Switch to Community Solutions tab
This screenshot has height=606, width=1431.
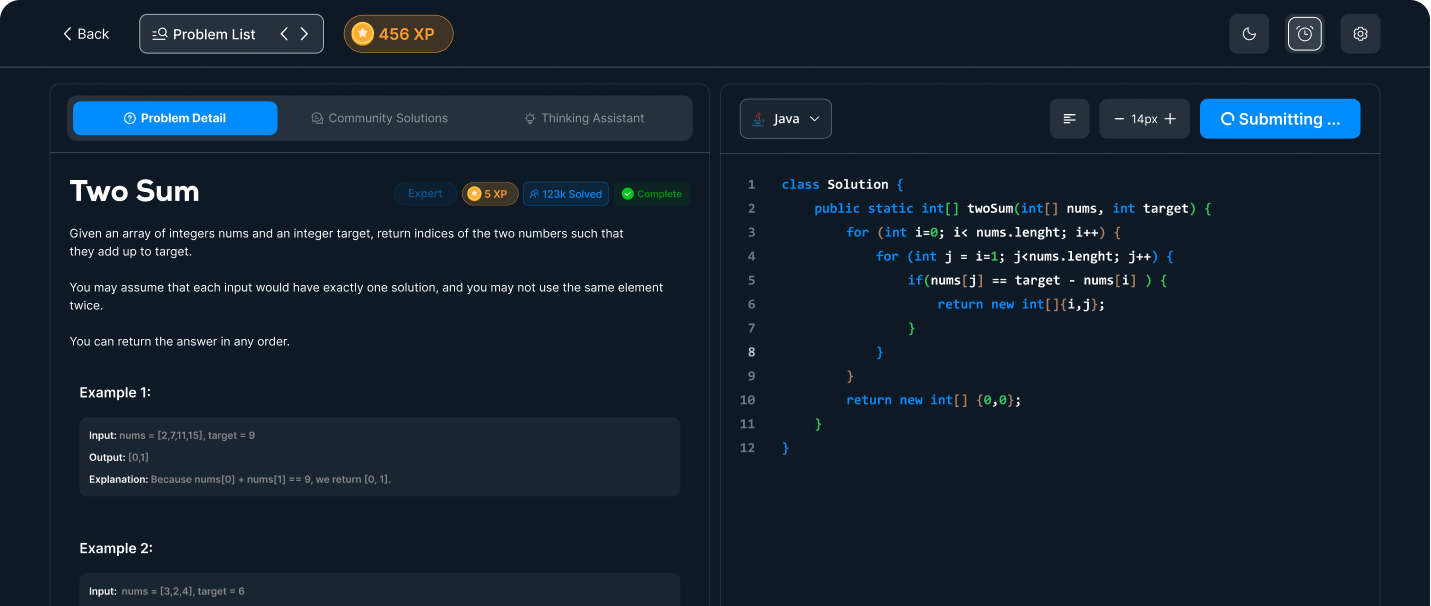tap(379, 118)
